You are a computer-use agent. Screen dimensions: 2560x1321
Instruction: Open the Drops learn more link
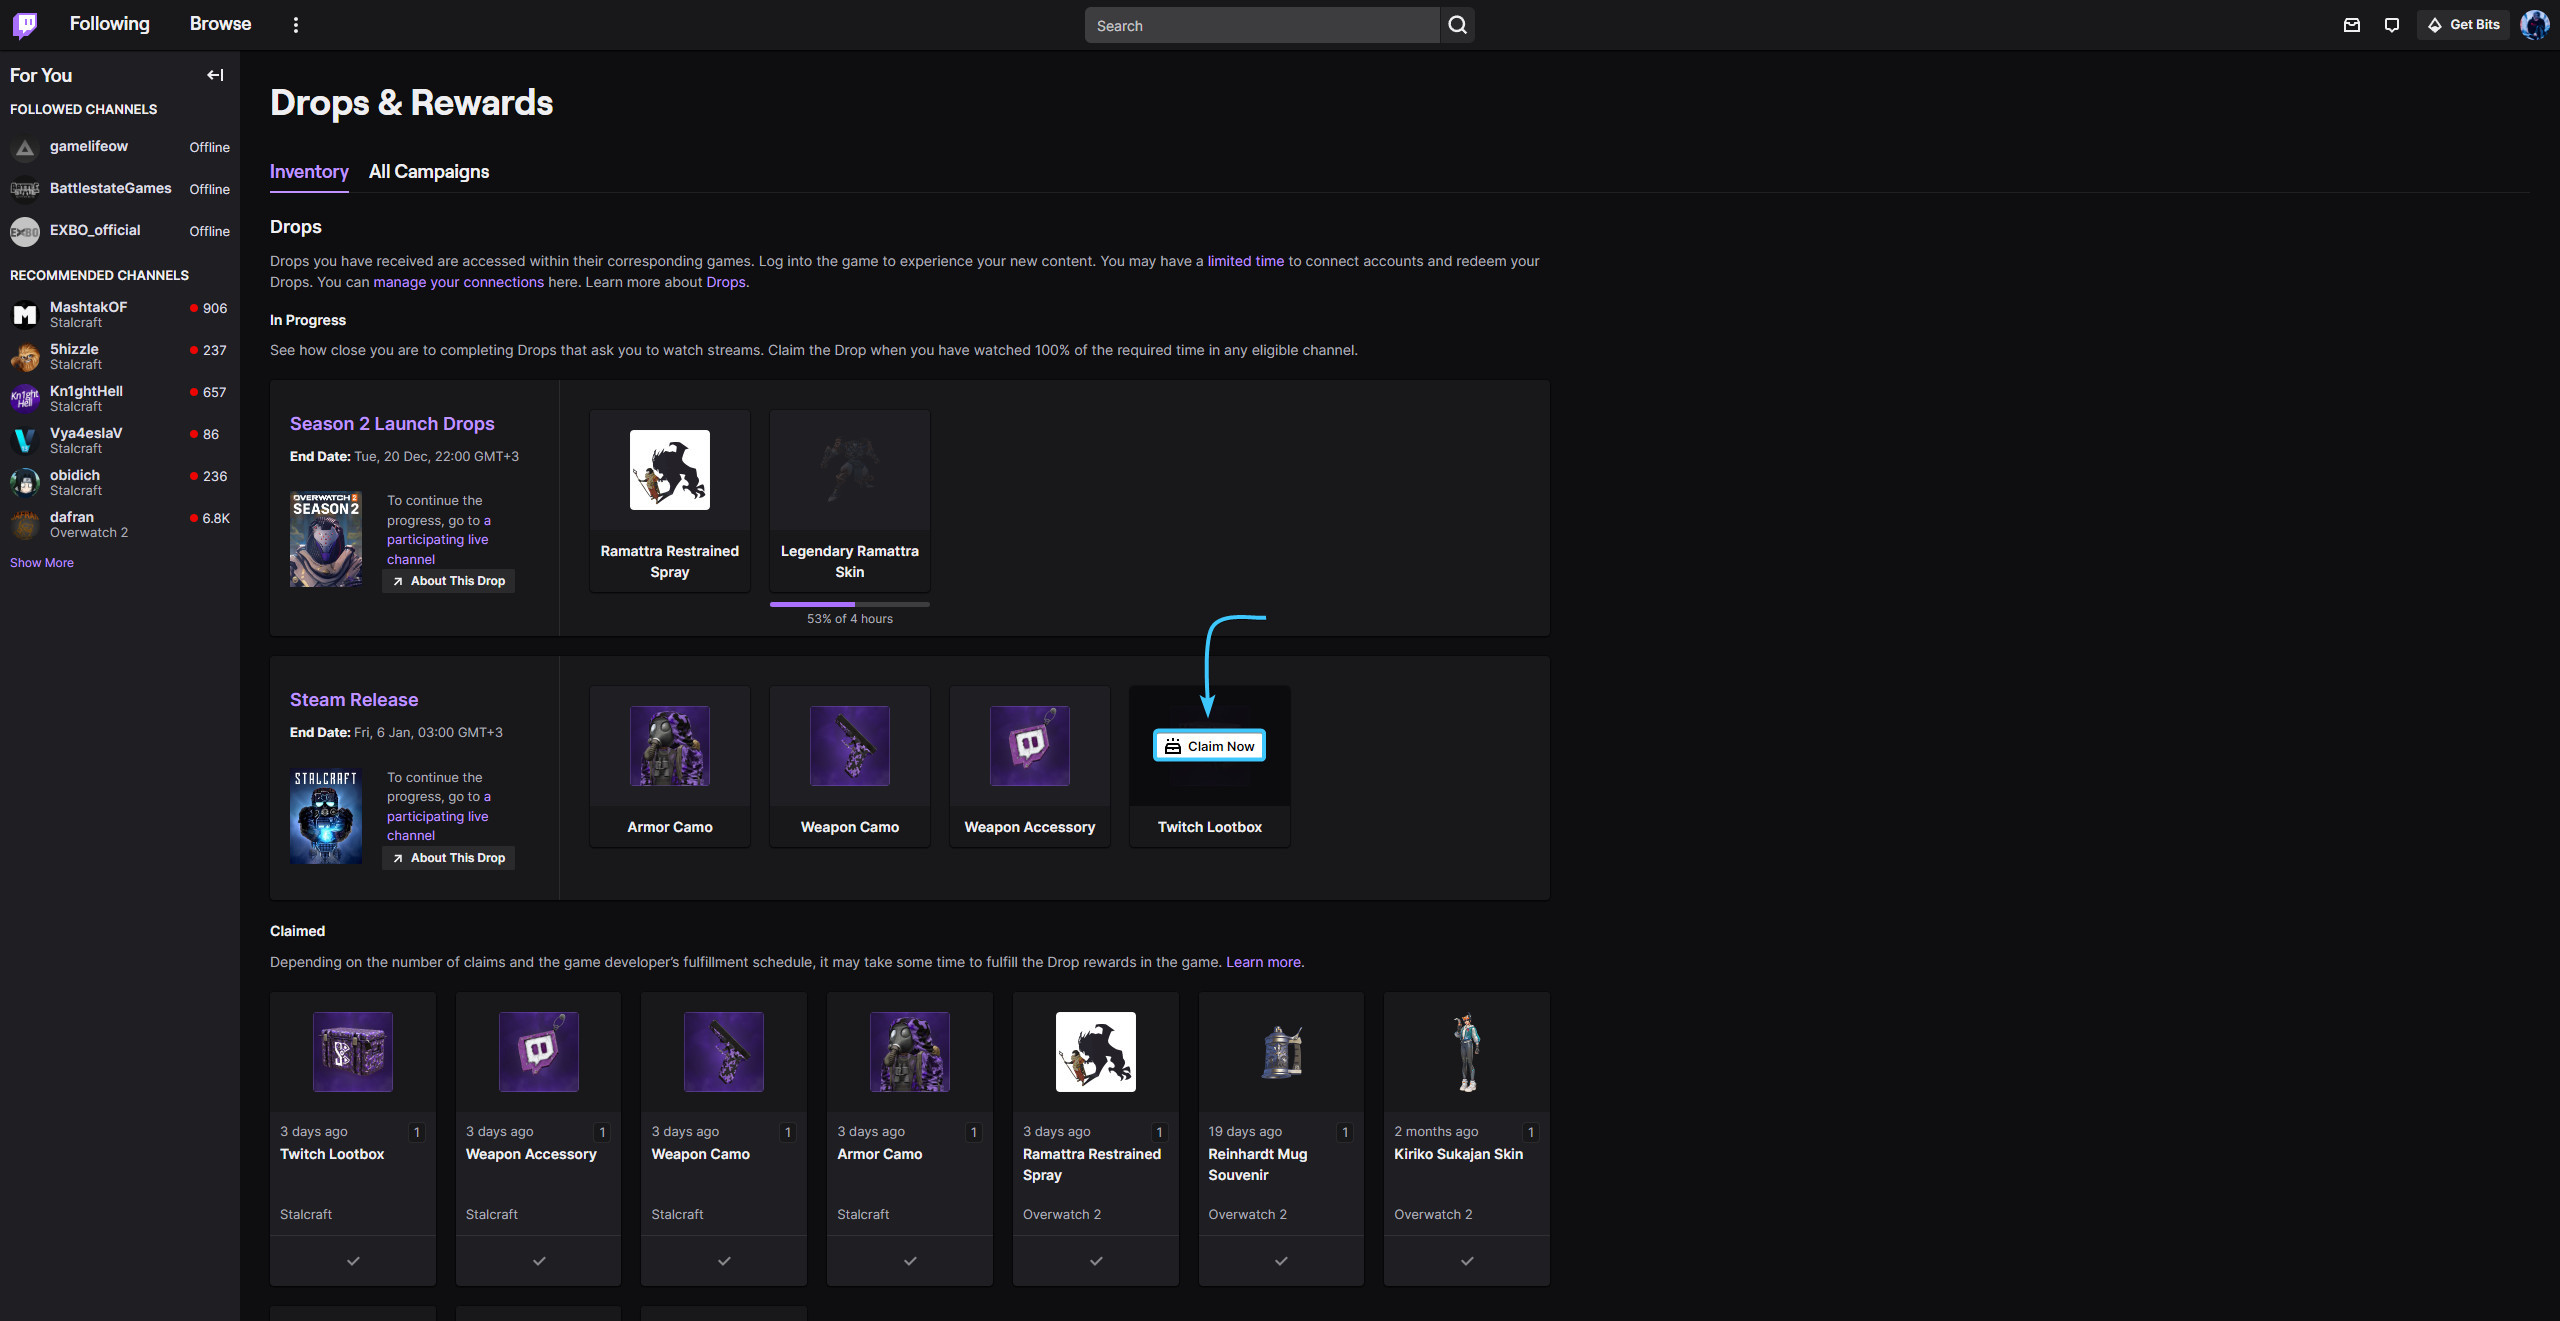coord(726,282)
